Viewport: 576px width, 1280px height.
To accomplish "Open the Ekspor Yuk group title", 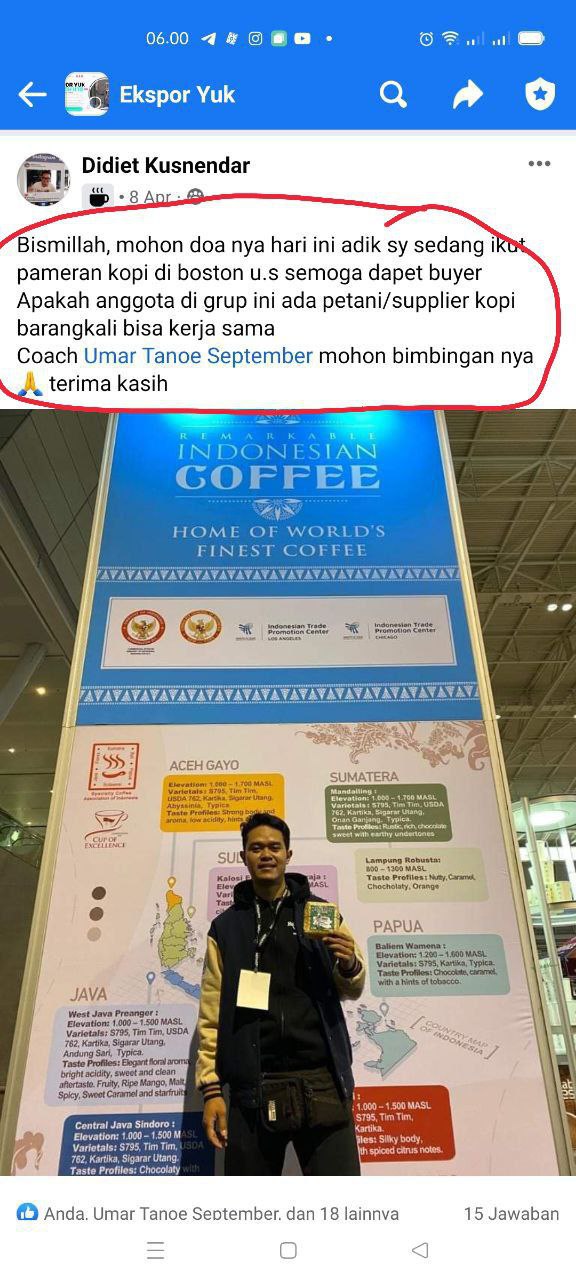I will coord(177,95).
